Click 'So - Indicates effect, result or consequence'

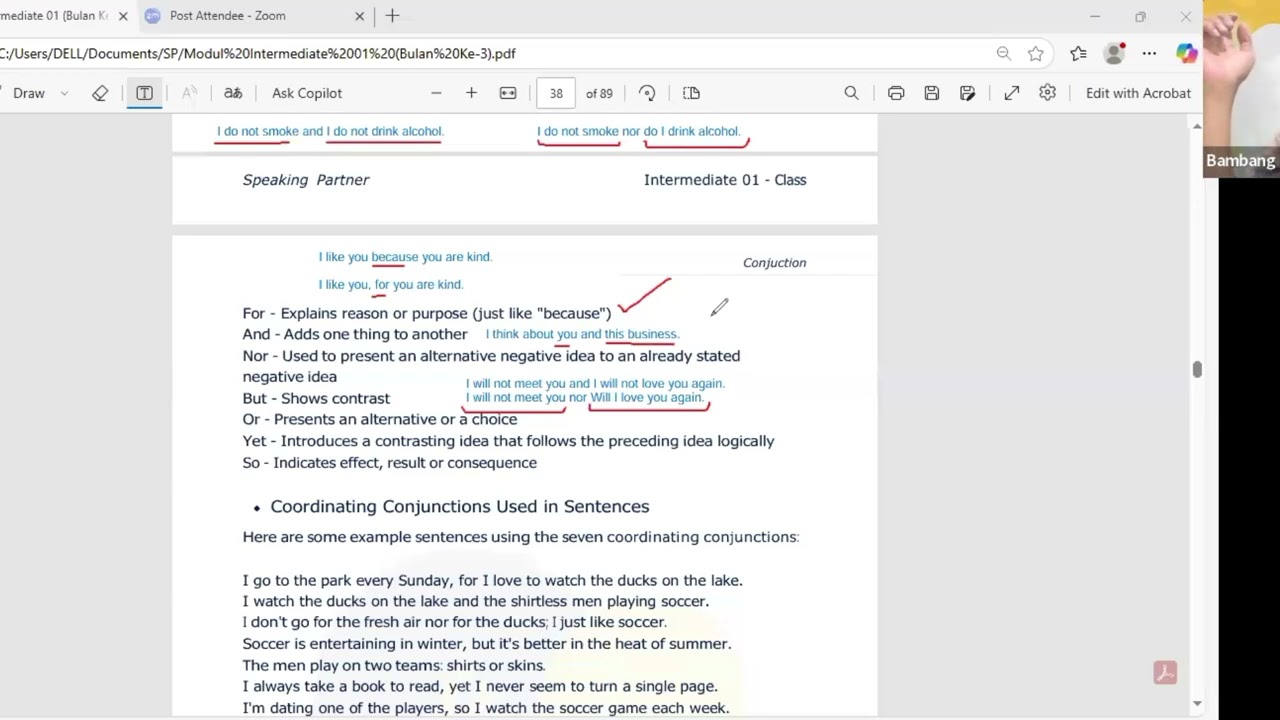[390, 463]
